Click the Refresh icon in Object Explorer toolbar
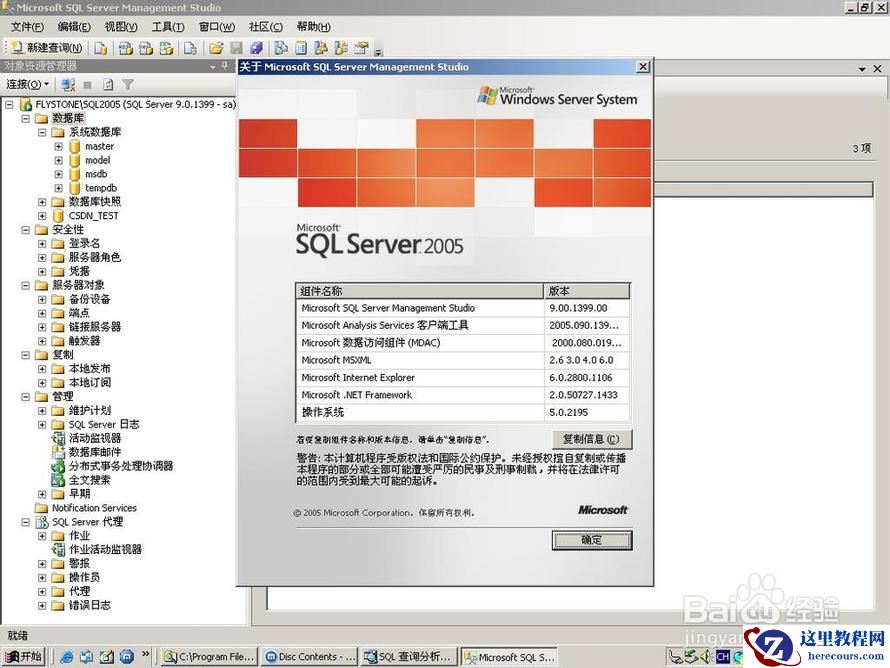Image resolution: width=890 pixels, height=668 pixels. click(x=108, y=85)
